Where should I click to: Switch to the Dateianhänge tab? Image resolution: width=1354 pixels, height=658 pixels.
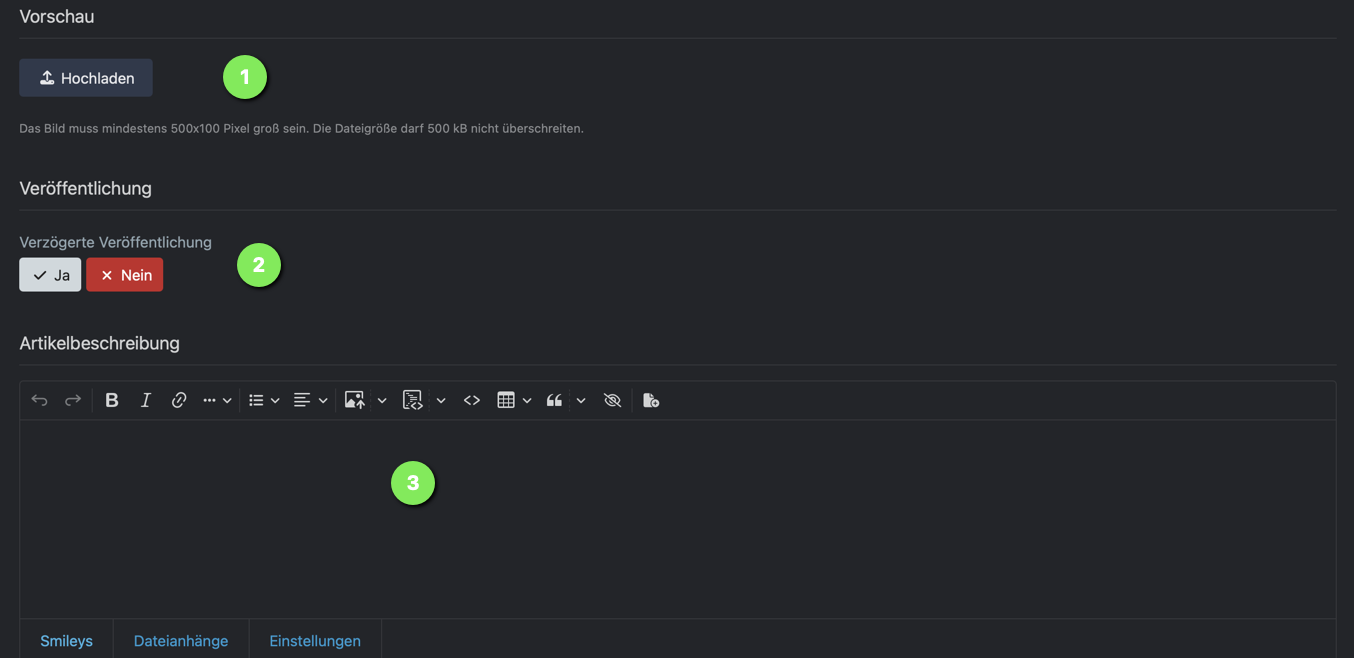point(181,641)
